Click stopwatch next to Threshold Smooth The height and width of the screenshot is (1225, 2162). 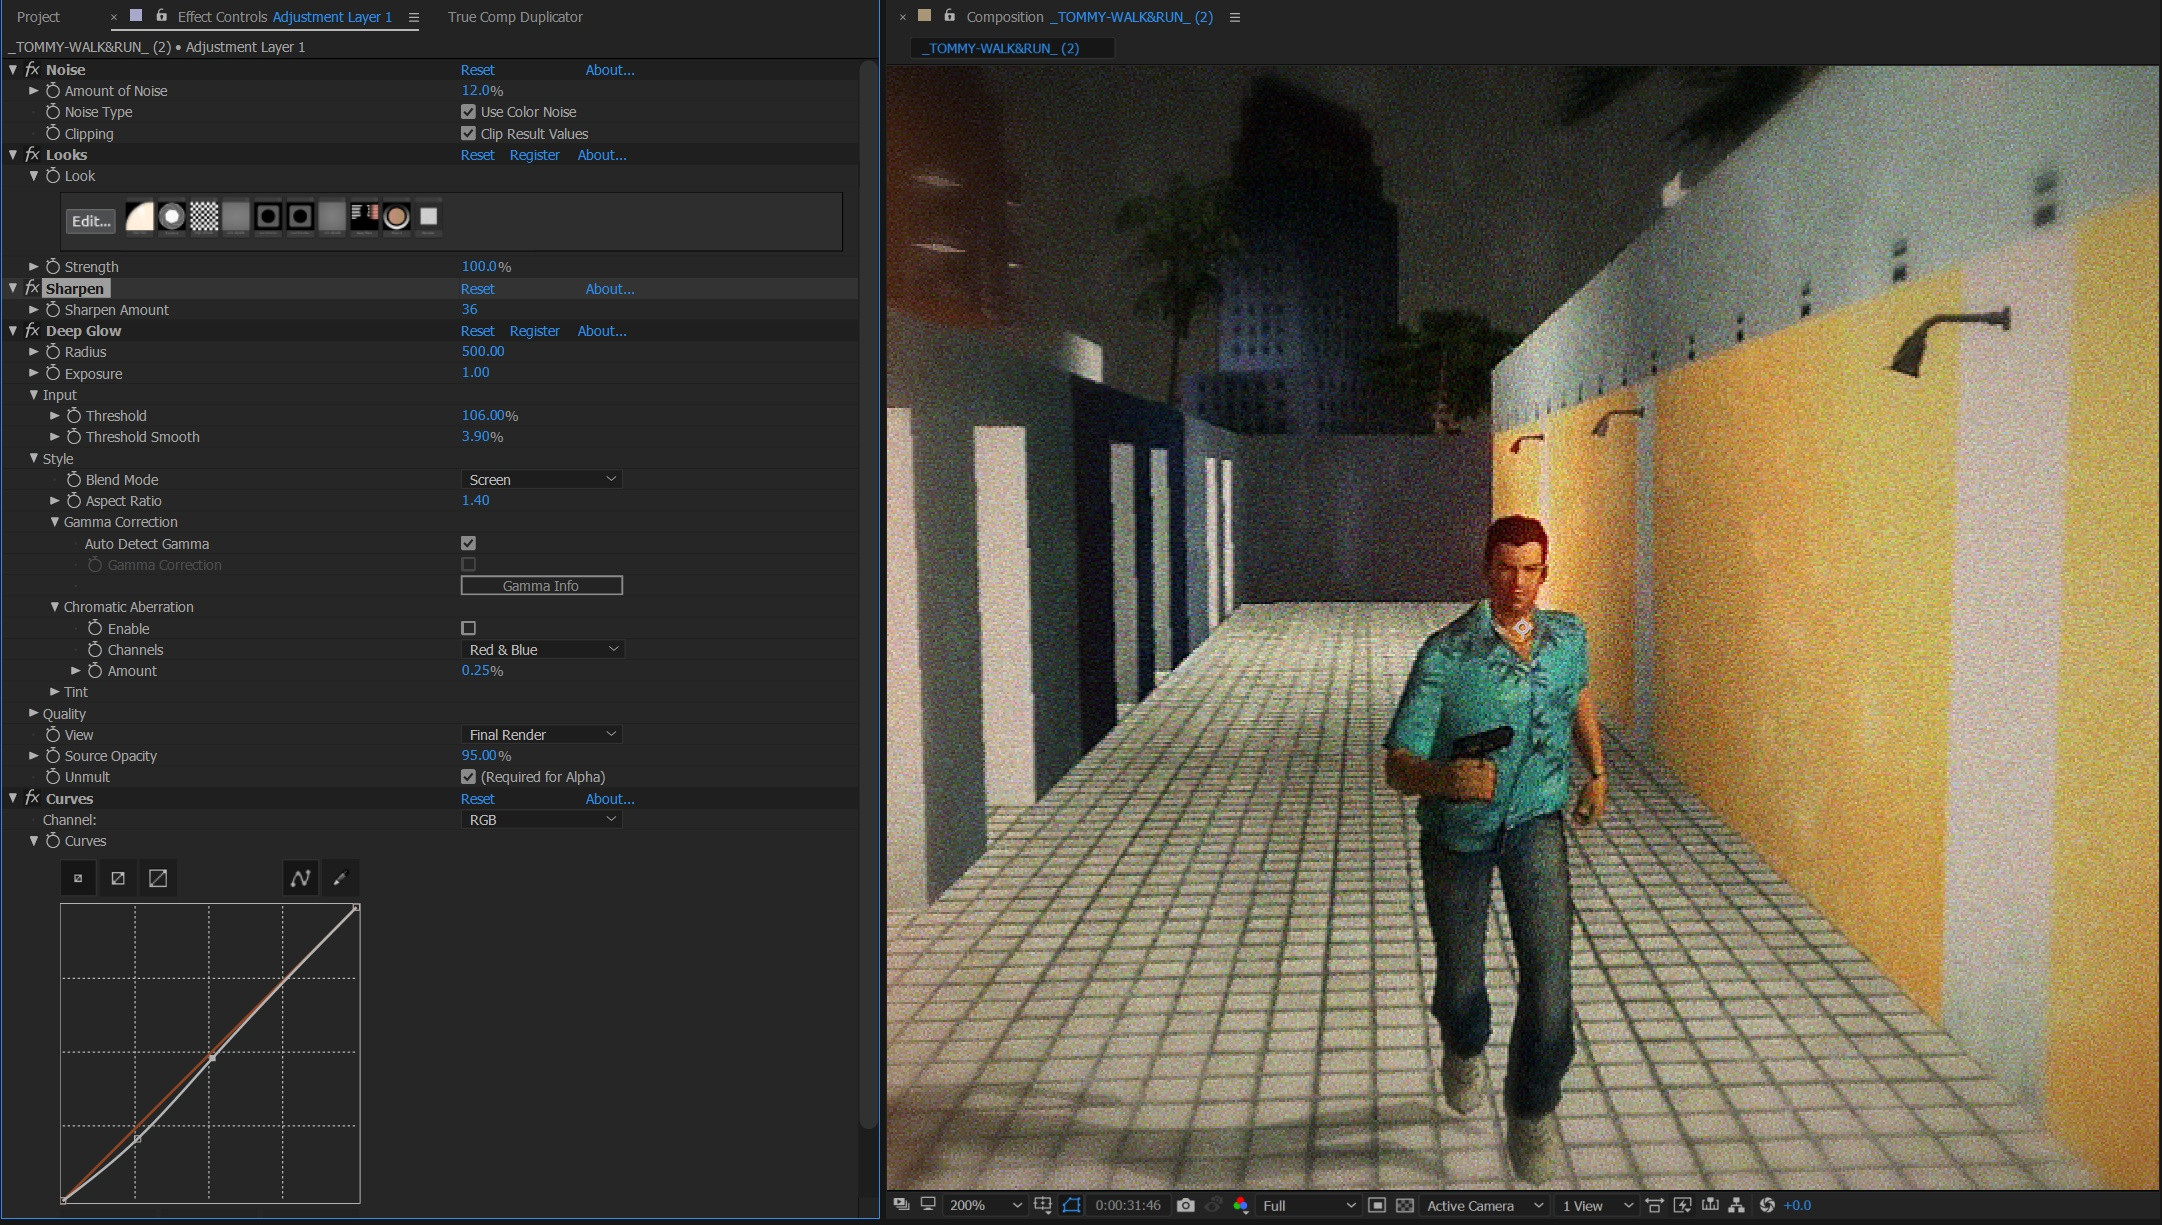74,437
